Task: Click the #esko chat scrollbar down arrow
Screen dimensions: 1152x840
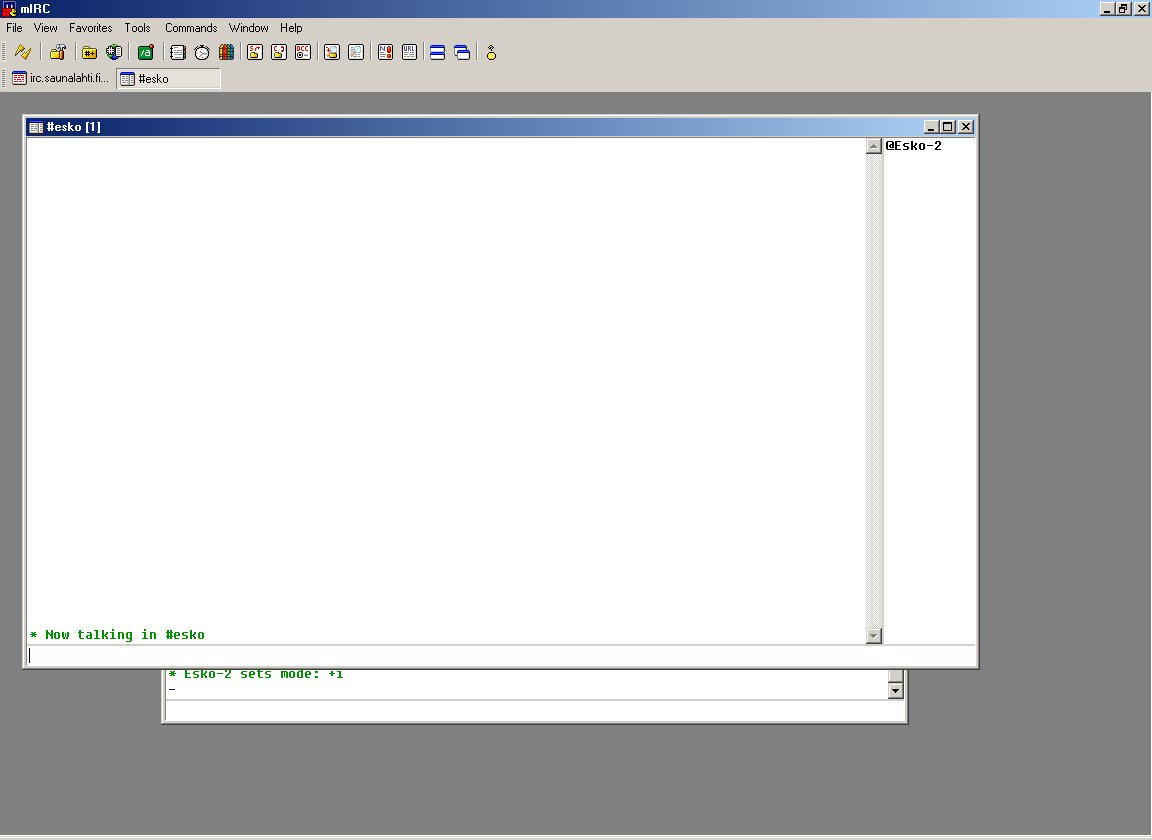Action: [x=874, y=636]
